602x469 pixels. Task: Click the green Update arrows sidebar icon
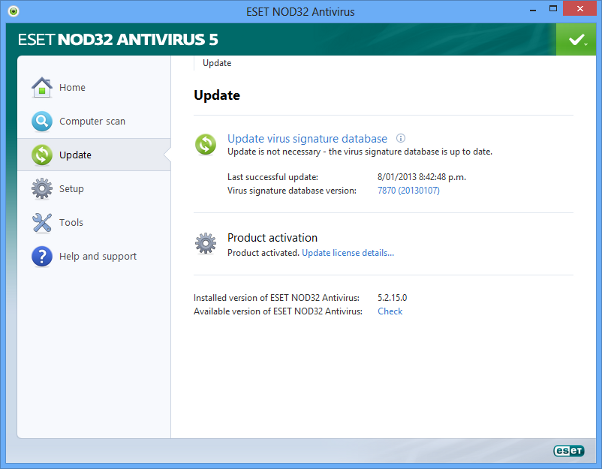42,155
